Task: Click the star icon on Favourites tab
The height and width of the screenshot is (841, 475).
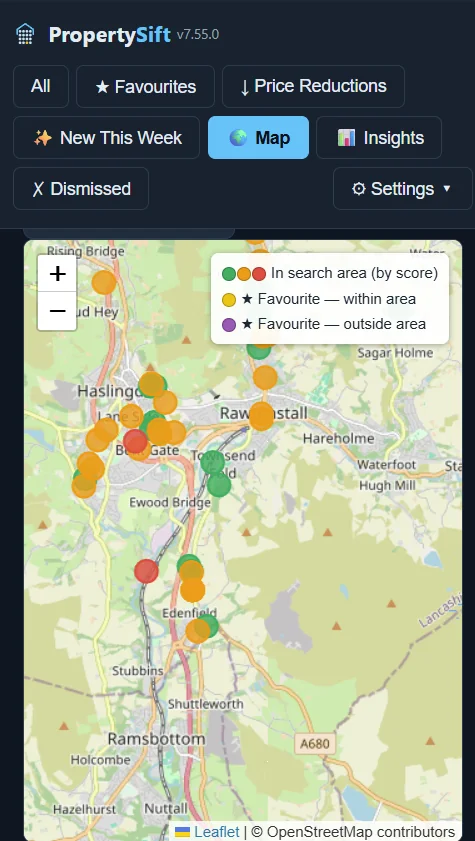Action: click(x=102, y=87)
